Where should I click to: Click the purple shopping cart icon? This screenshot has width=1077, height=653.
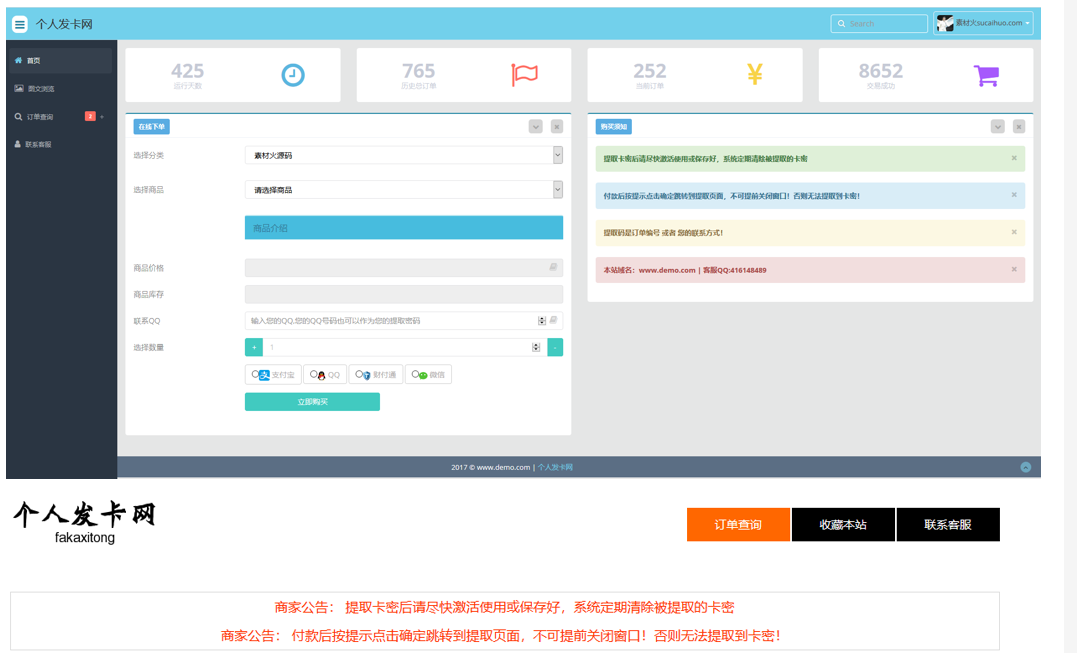coord(986,75)
